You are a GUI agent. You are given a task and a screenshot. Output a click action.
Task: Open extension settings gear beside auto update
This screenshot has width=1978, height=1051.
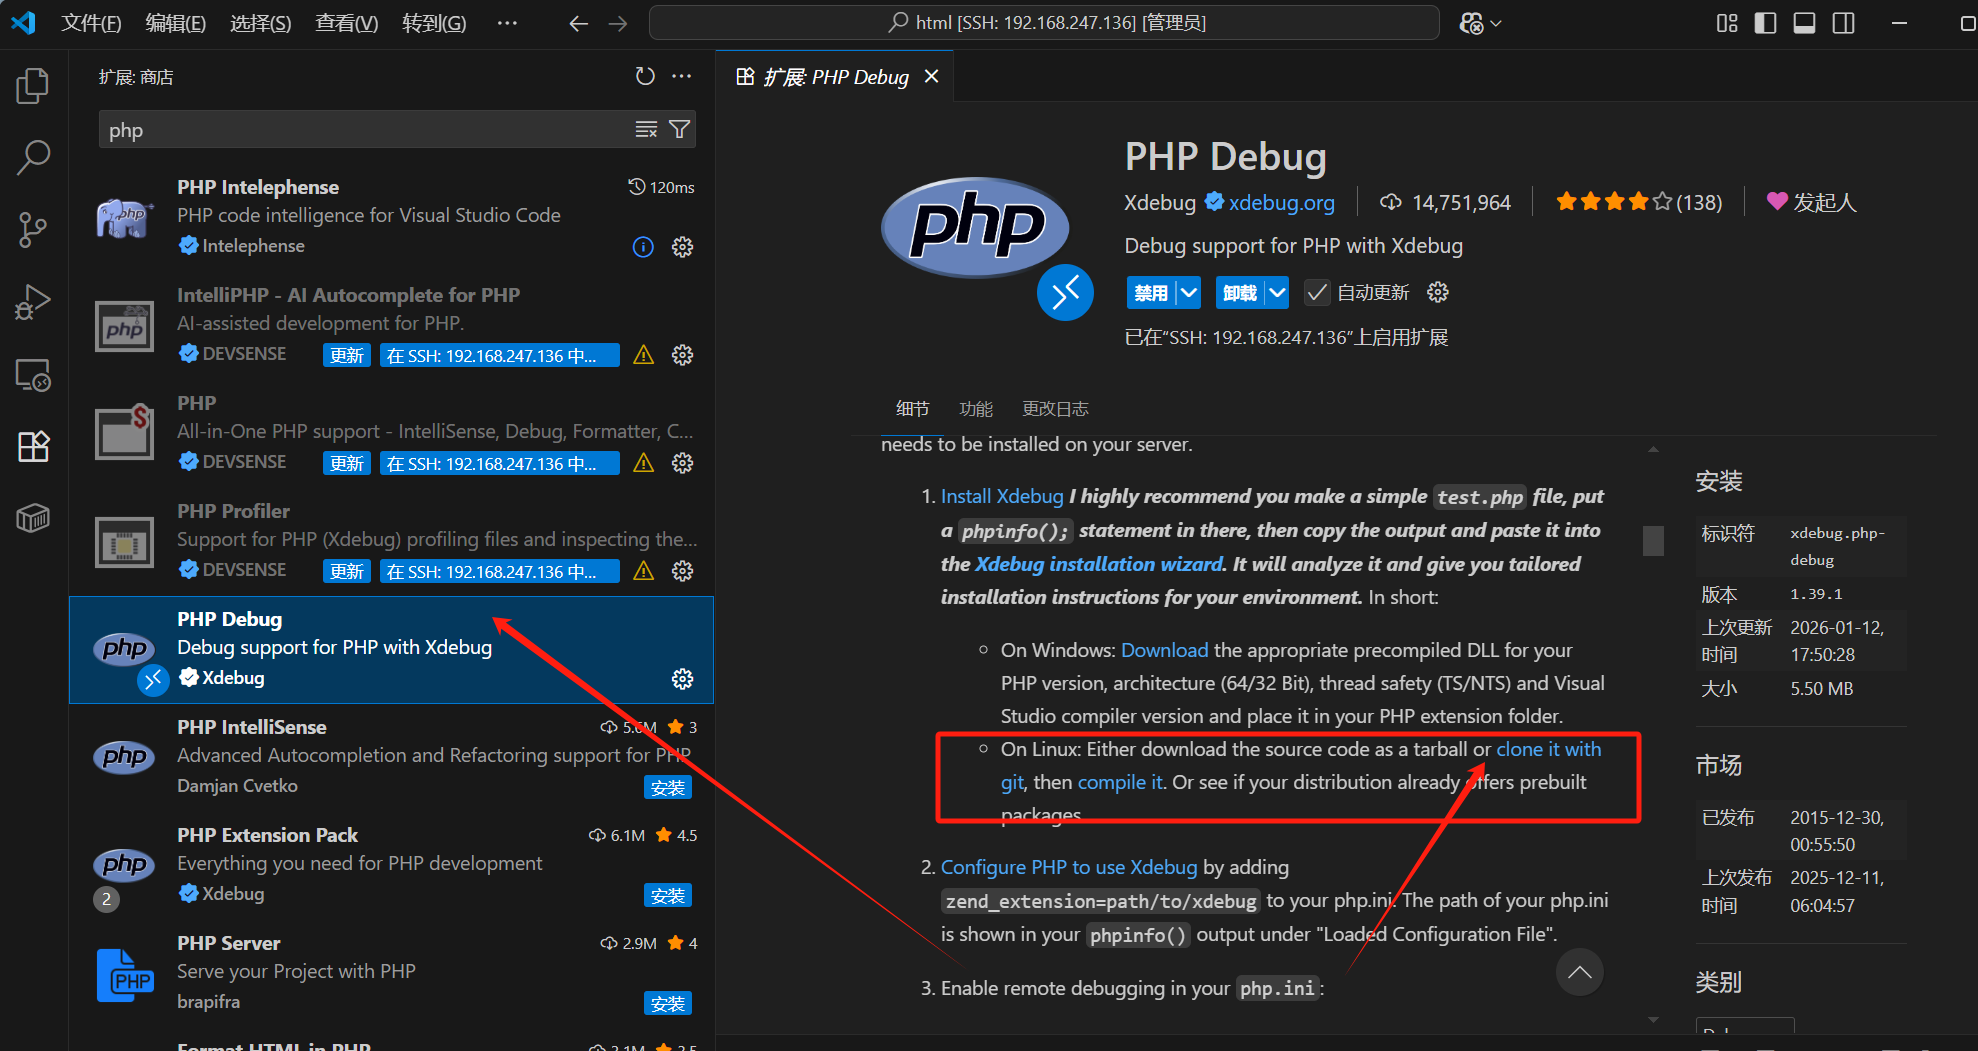(x=1438, y=292)
